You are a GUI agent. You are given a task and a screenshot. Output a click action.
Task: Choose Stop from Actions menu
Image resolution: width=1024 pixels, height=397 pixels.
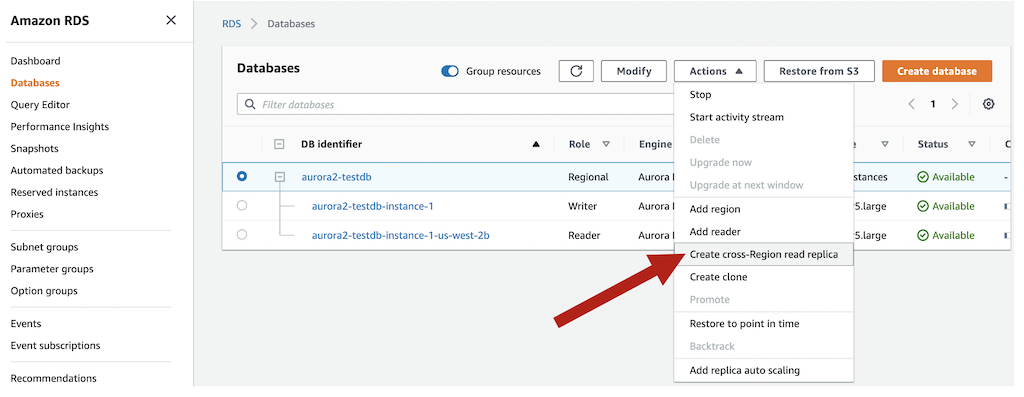pos(763,95)
